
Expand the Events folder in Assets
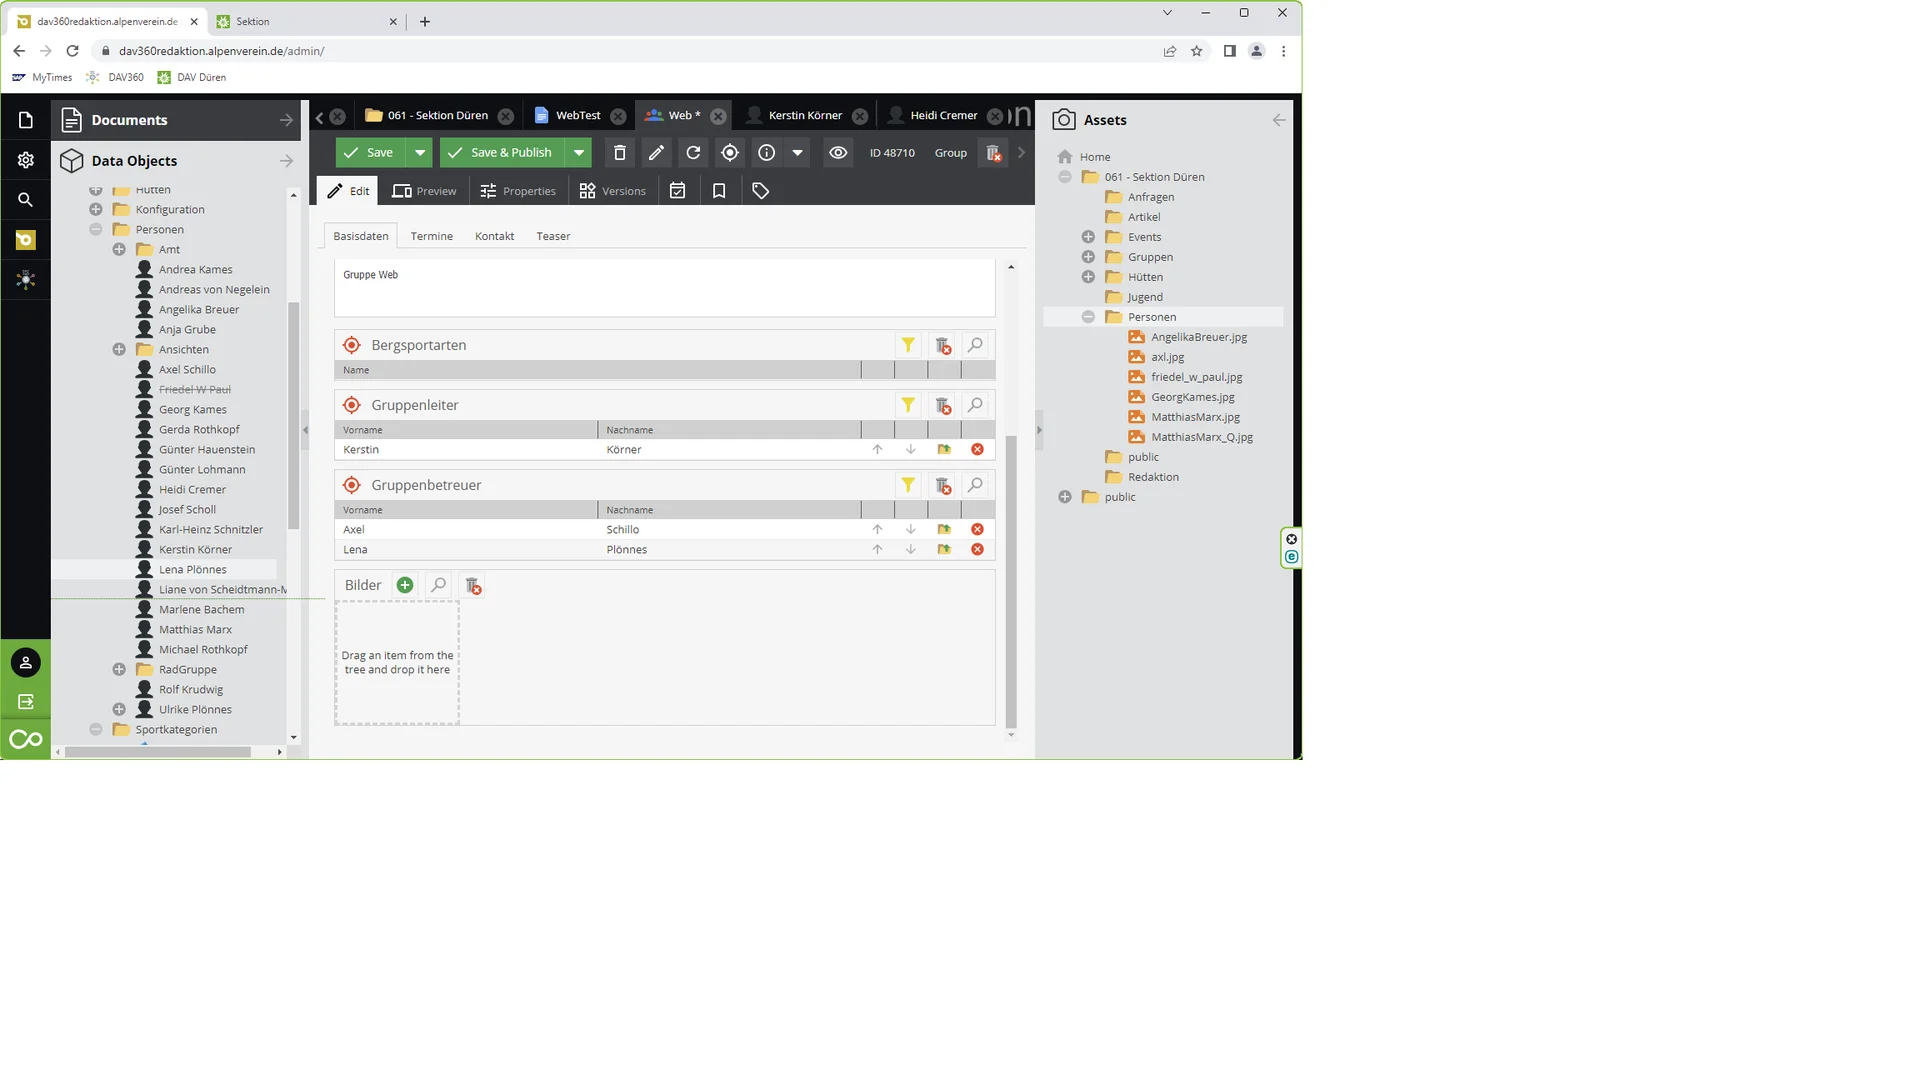tap(1088, 237)
